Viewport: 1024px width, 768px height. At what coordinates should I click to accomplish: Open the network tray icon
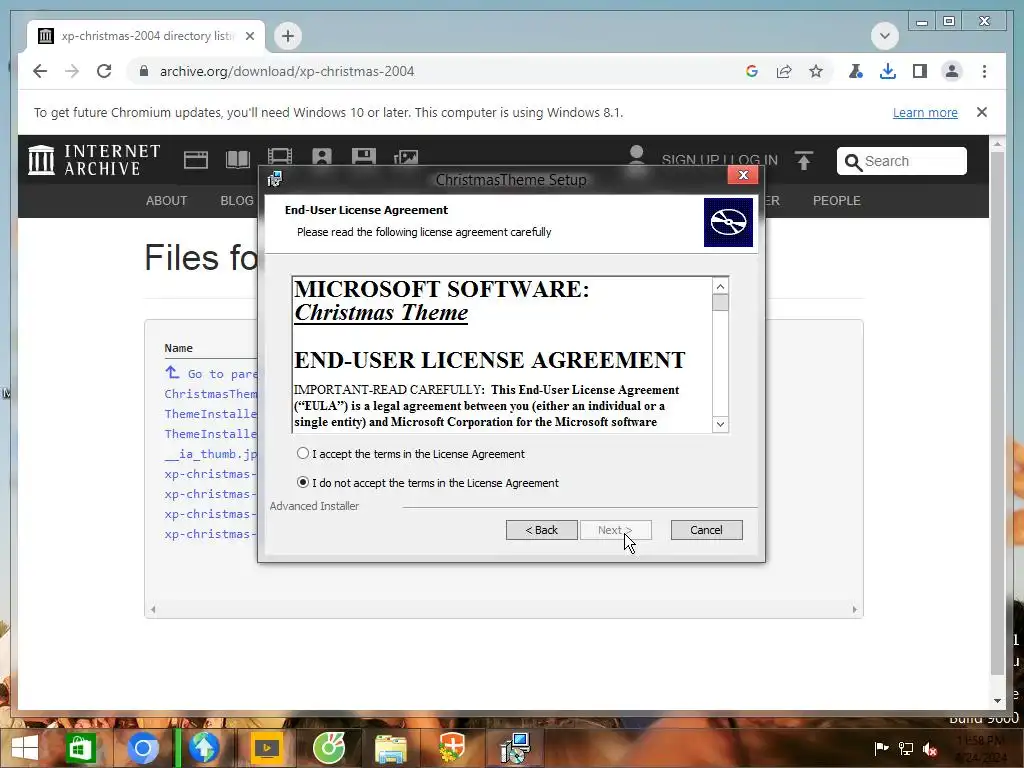click(x=906, y=749)
